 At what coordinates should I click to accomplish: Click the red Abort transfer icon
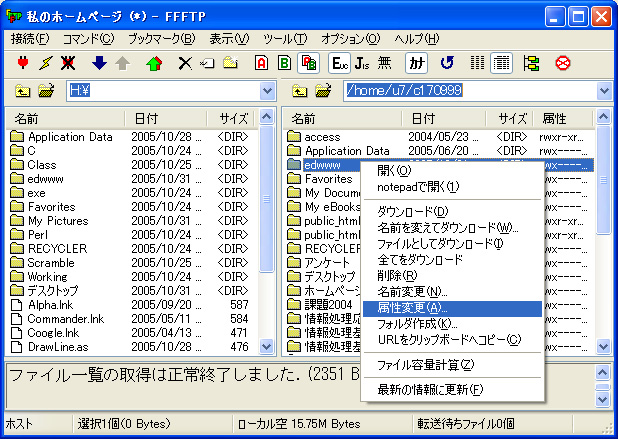(x=562, y=63)
